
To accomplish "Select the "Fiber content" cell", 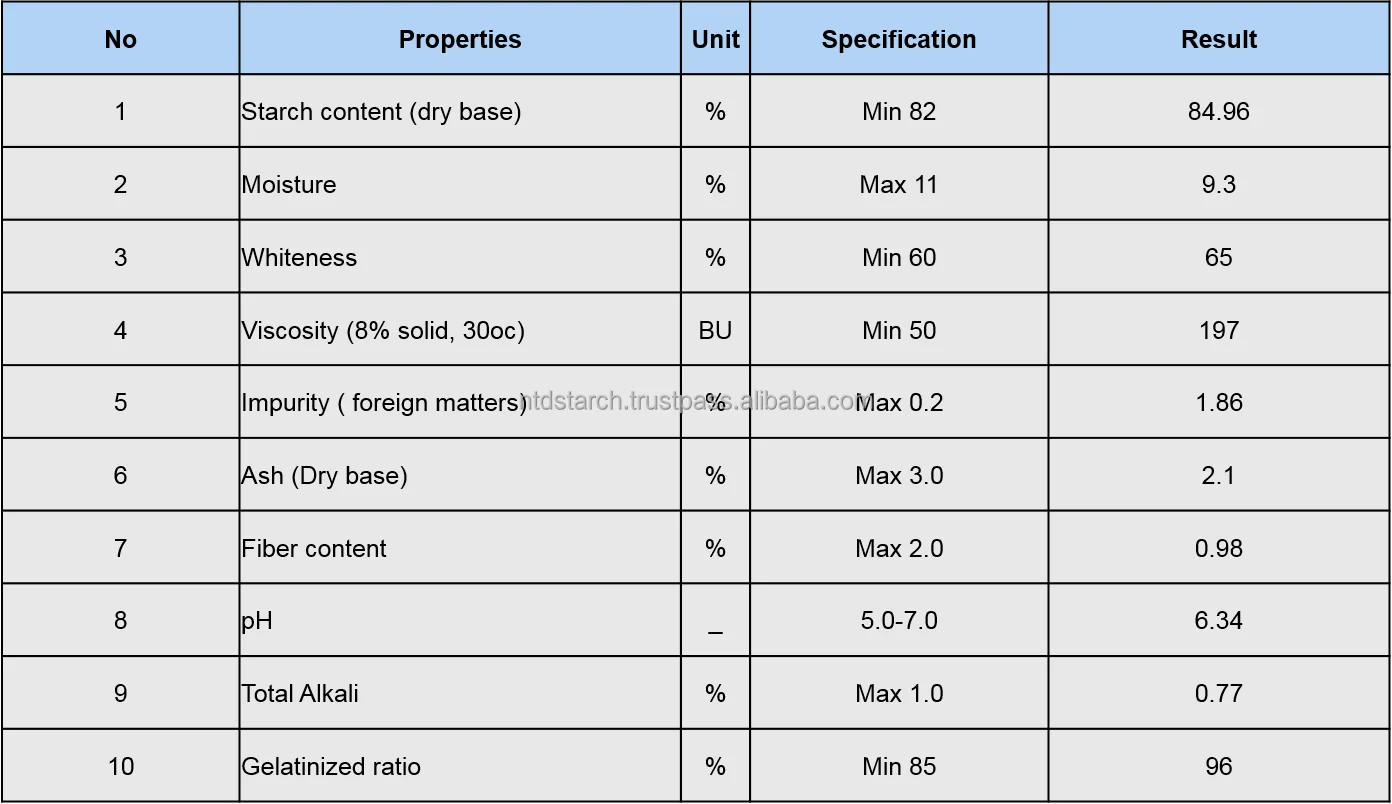I will [x=314, y=548].
